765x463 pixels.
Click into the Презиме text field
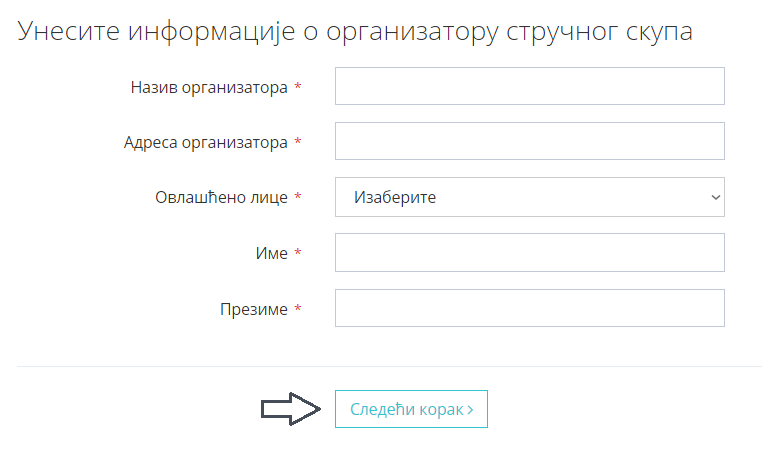(x=529, y=308)
